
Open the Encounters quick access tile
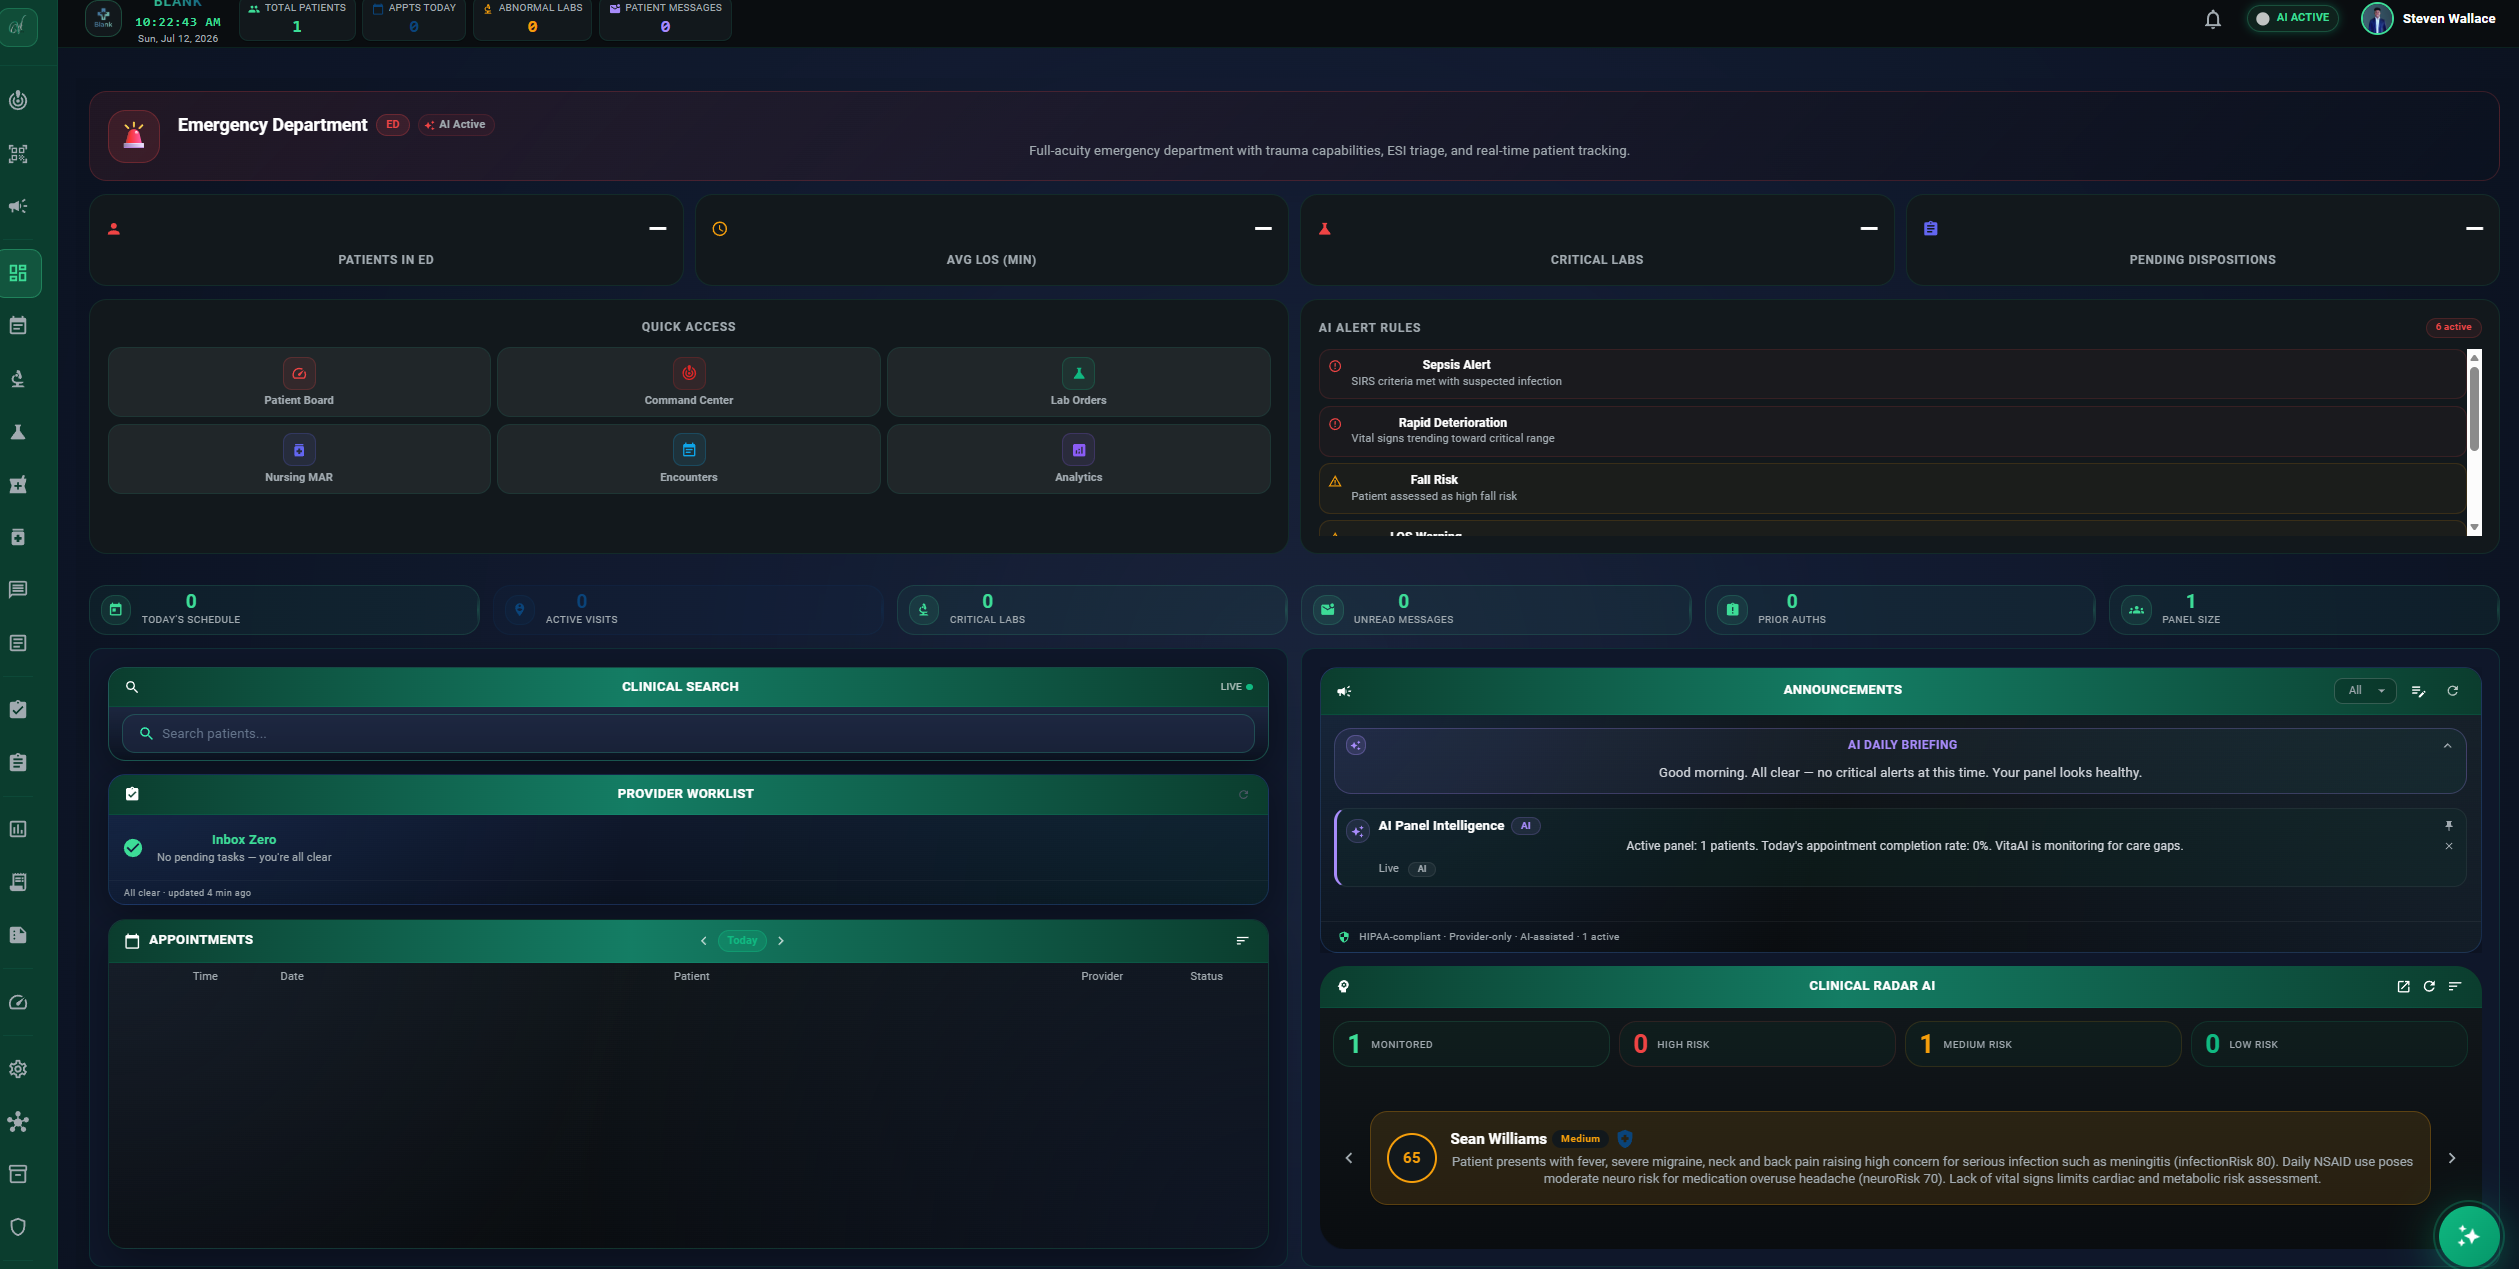point(689,459)
